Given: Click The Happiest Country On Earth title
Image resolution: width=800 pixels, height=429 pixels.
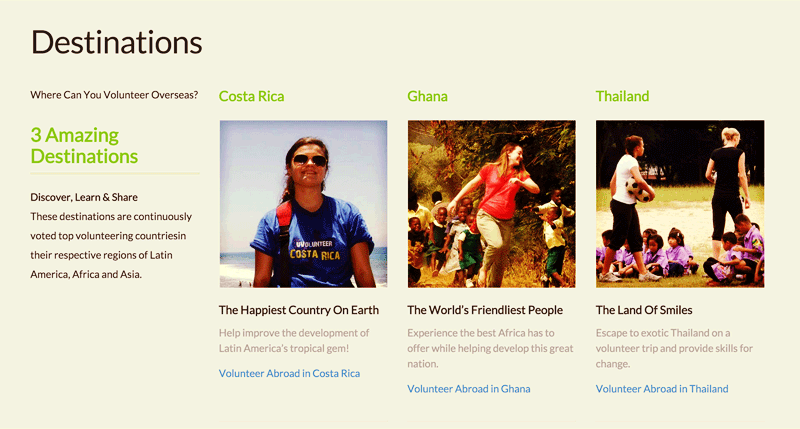Looking at the screenshot, I should (299, 310).
